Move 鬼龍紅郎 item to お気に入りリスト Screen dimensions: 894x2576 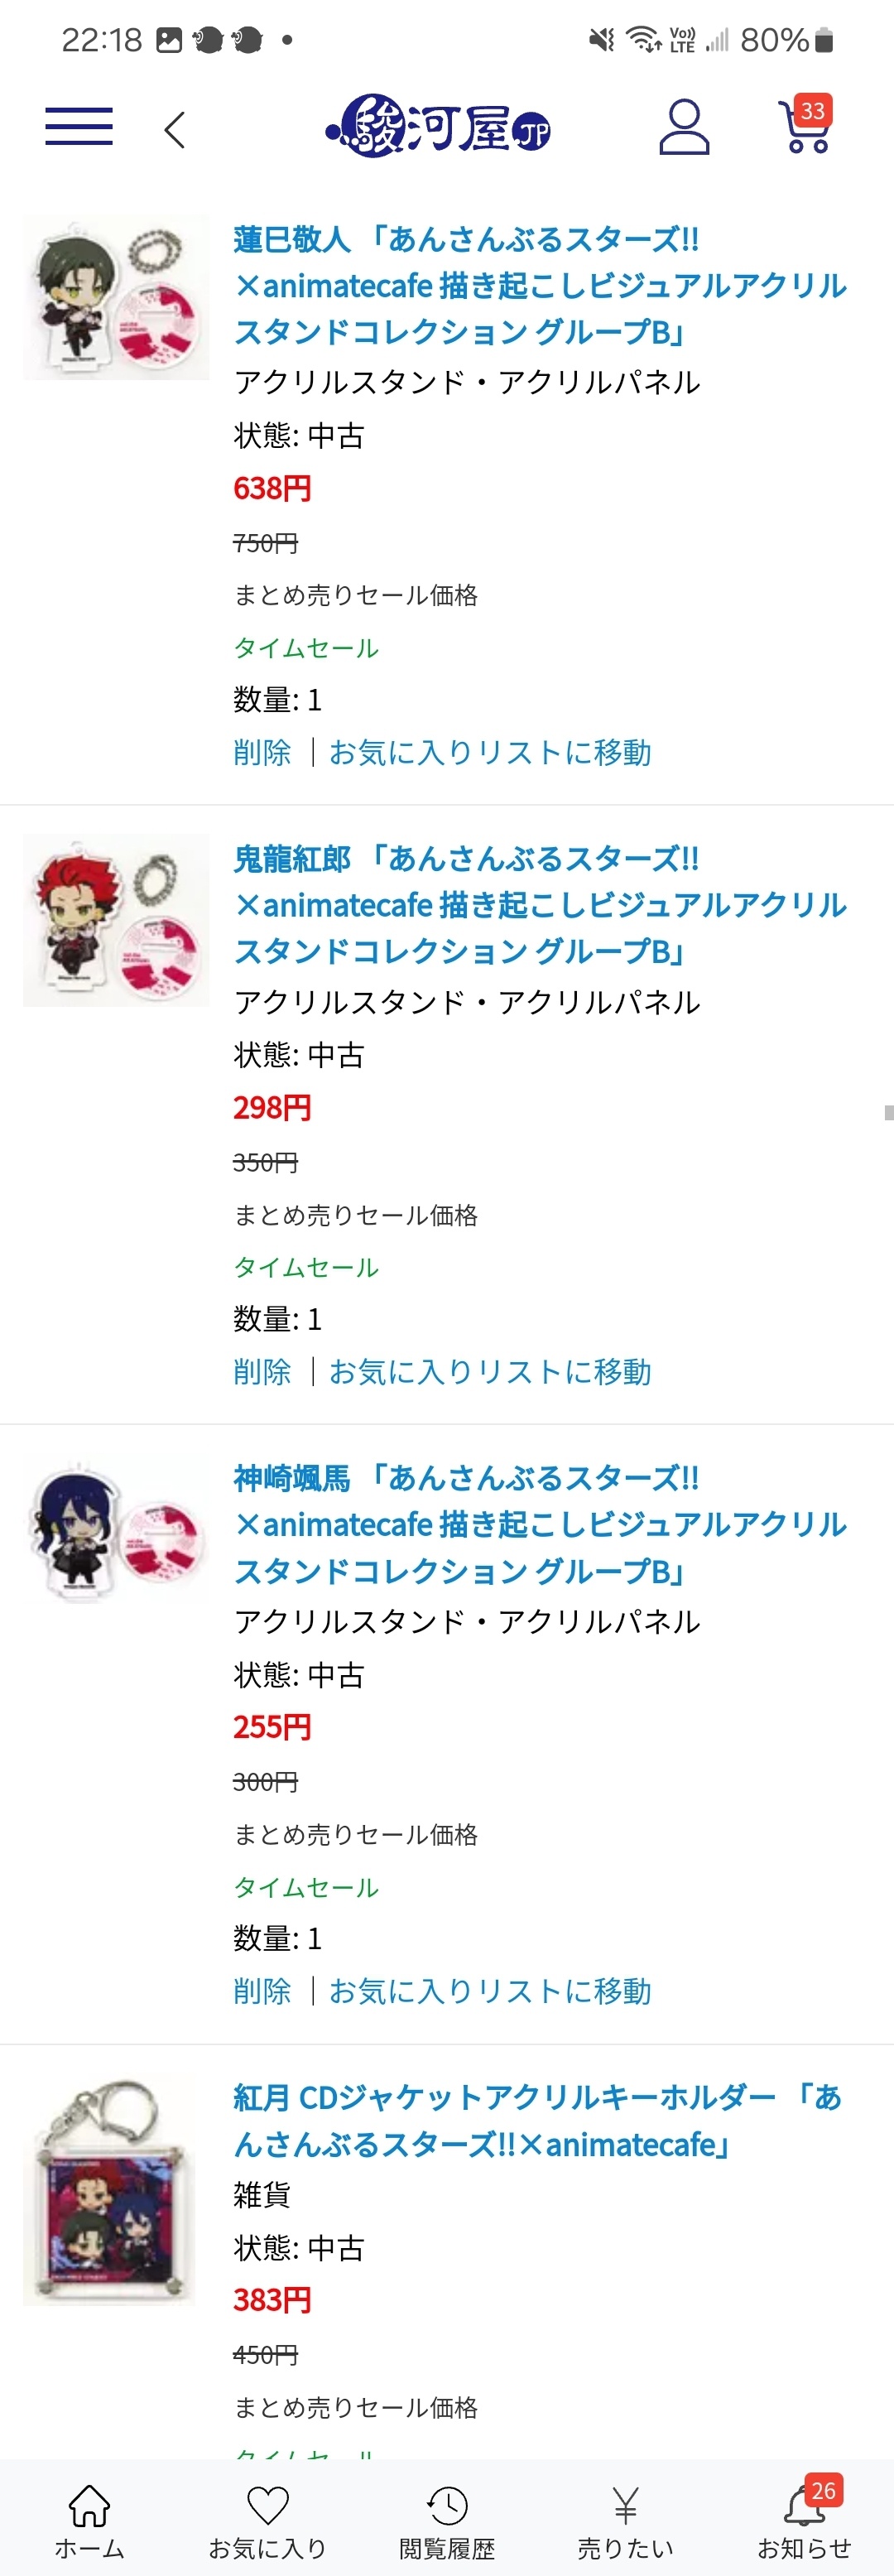tap(490, 1371)
